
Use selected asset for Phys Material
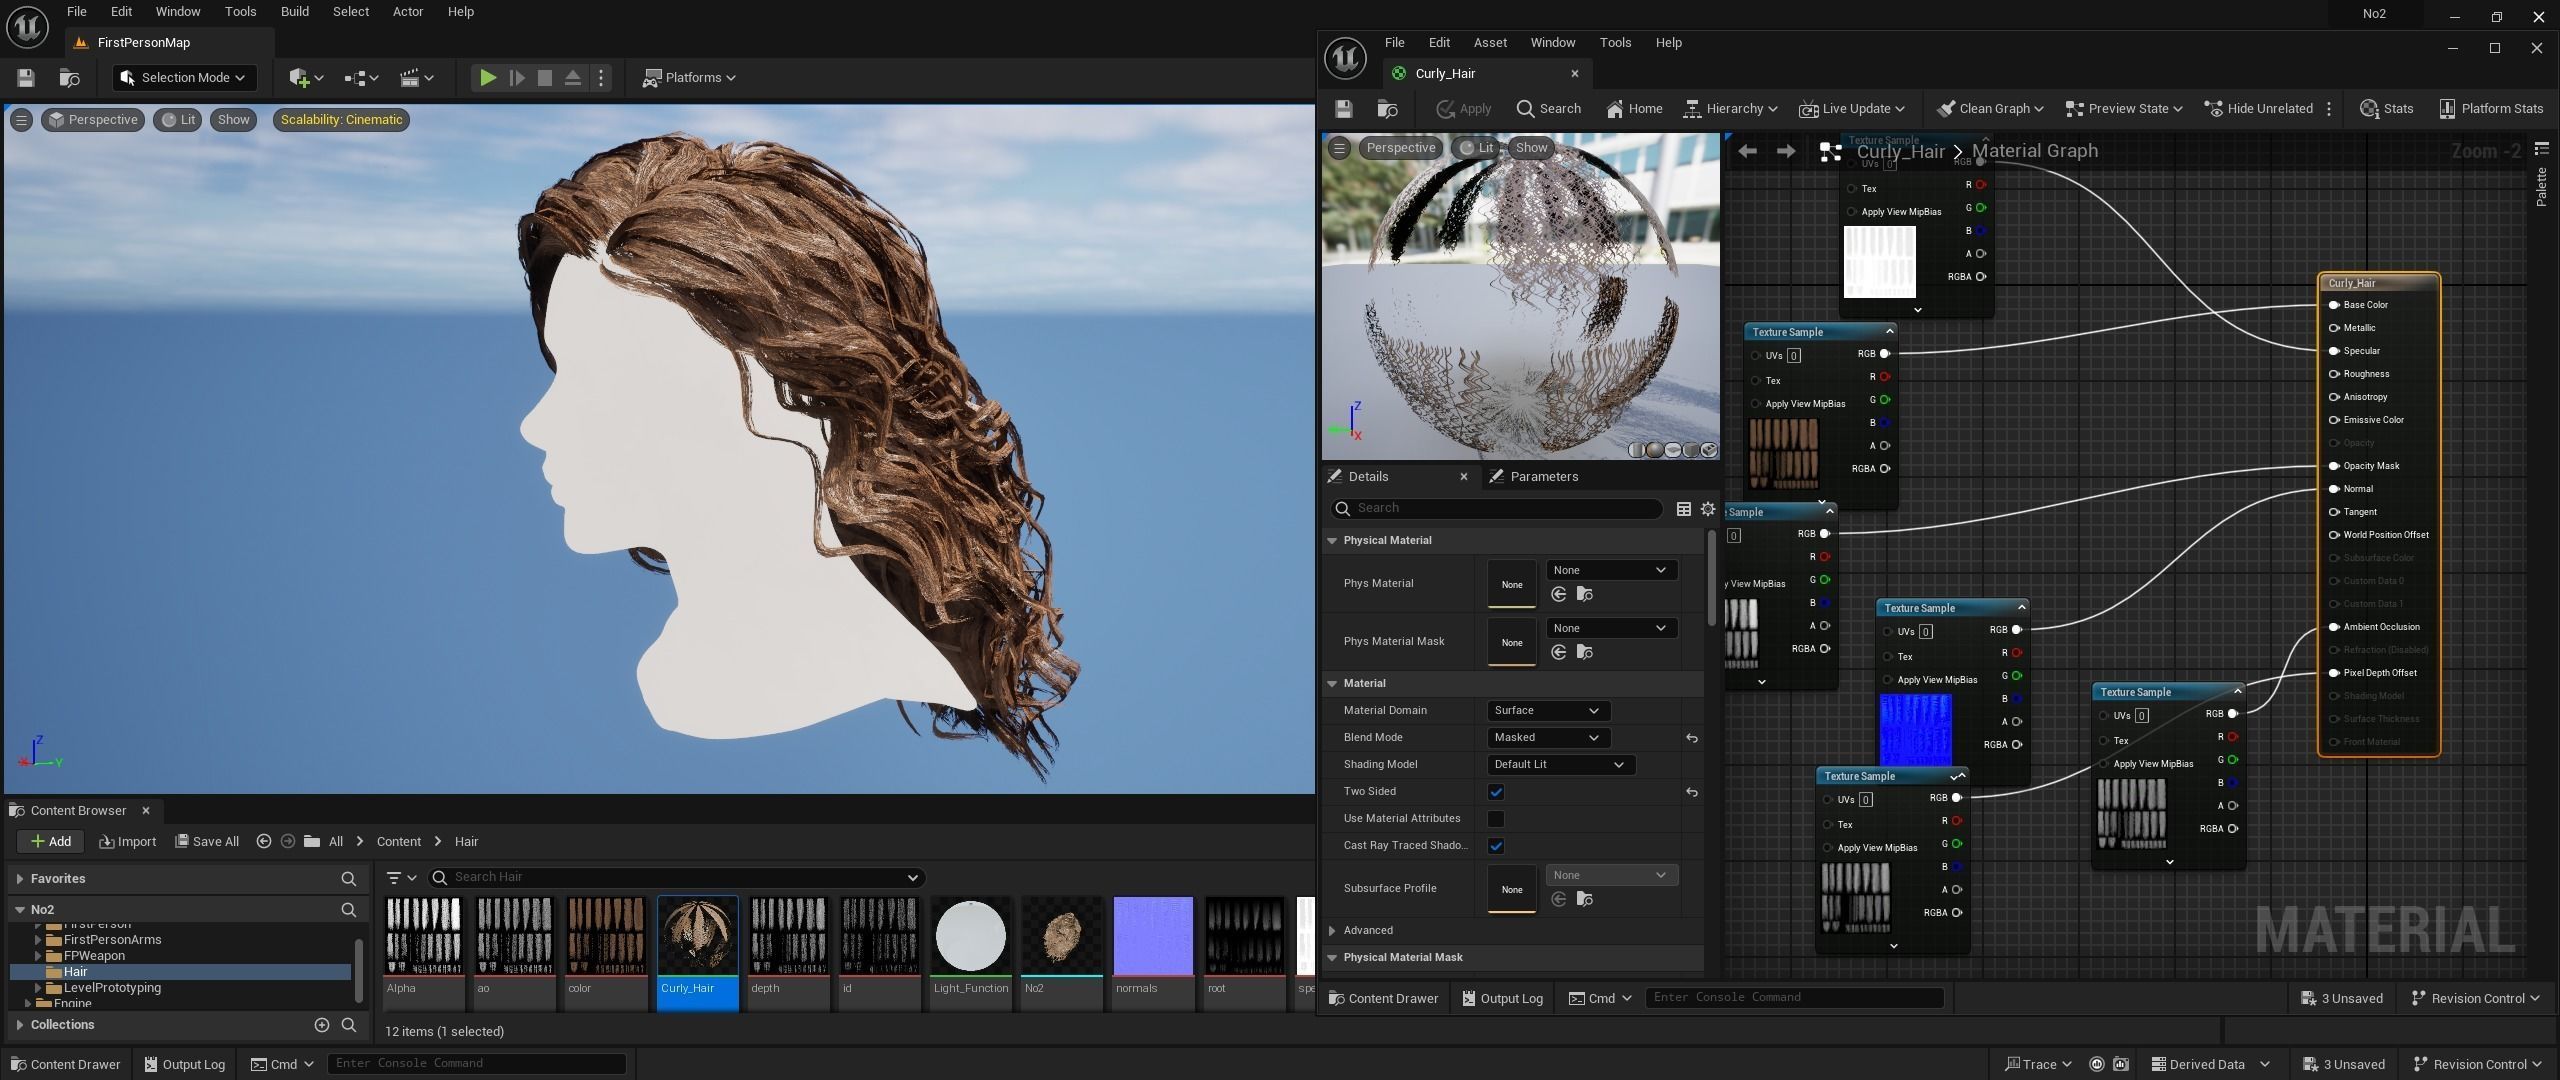(x=1559, y=595)
